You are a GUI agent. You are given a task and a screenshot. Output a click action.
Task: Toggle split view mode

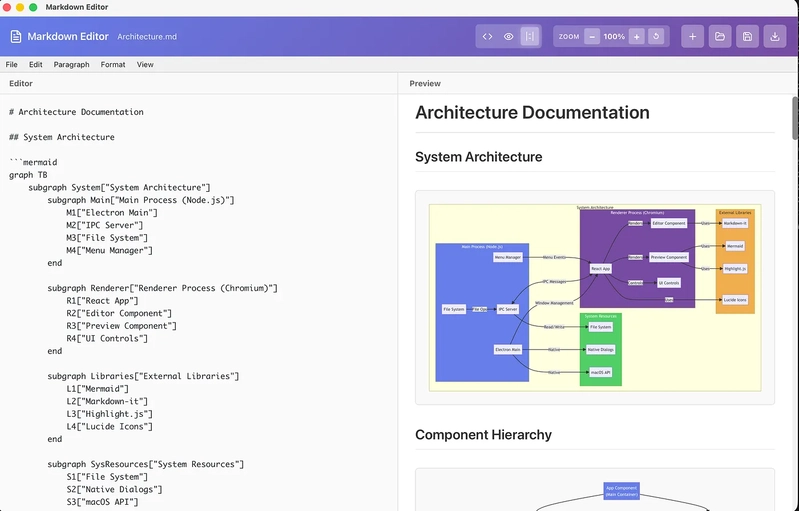pyautogui.click(x=530, y=37)
